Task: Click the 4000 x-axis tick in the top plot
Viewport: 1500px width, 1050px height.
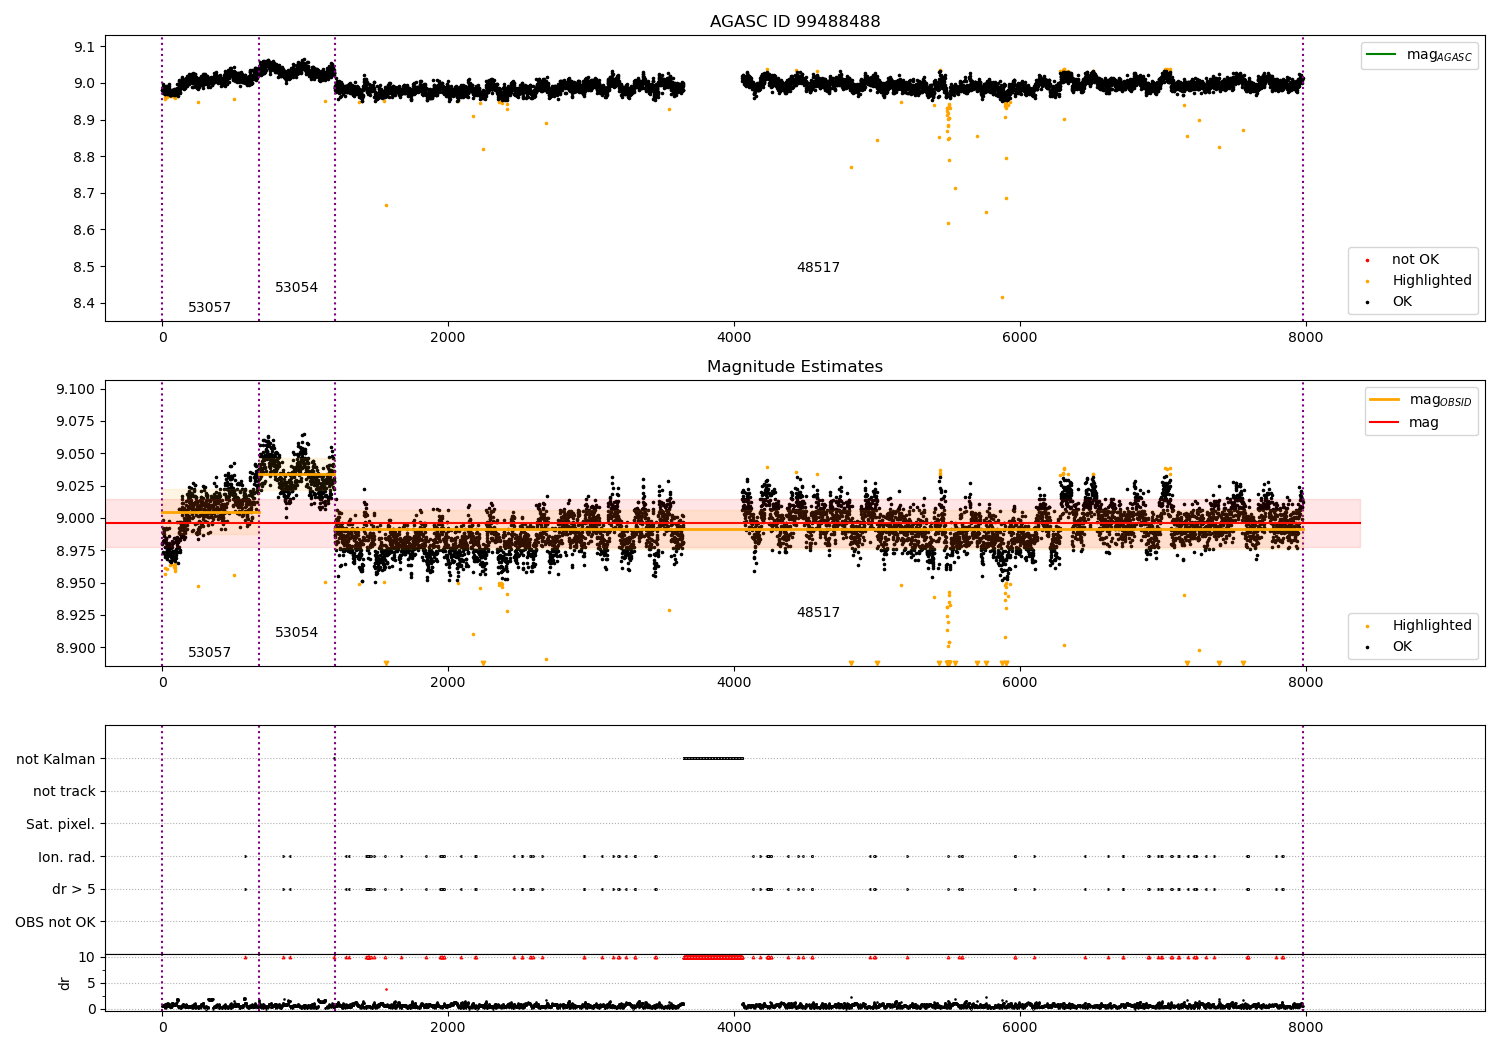Action: click(734, 337)
